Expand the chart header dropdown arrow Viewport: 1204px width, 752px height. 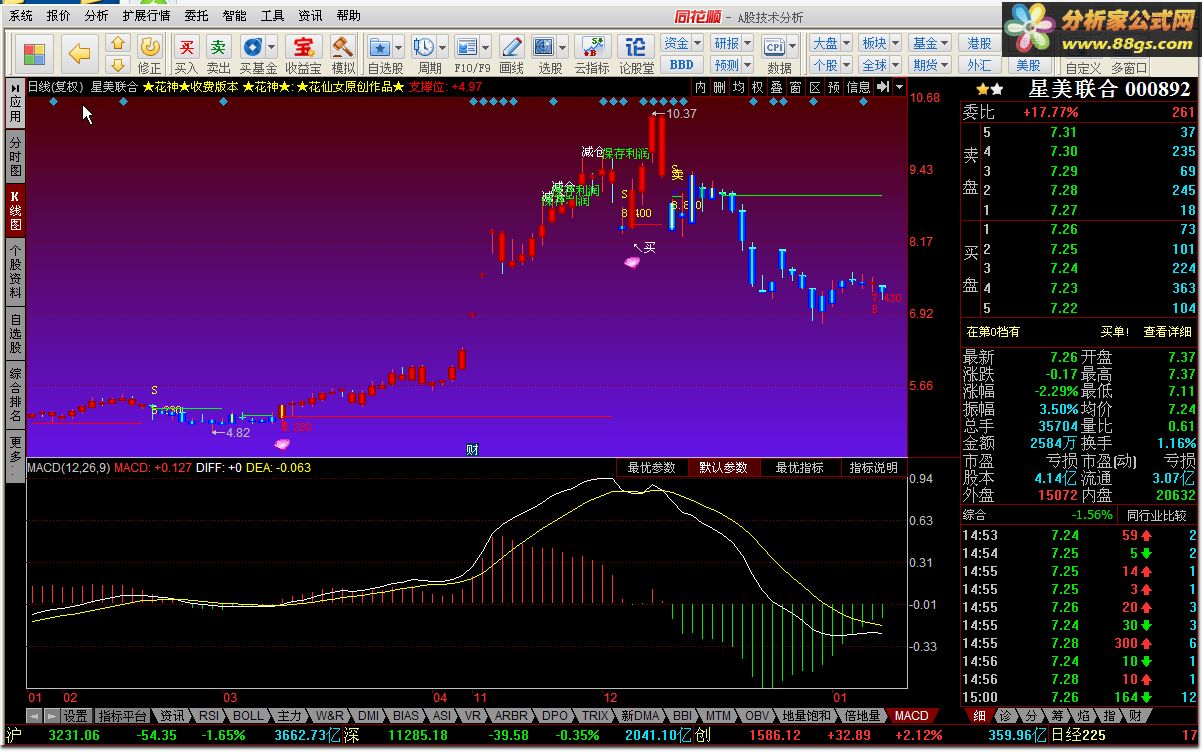[899, 87]
